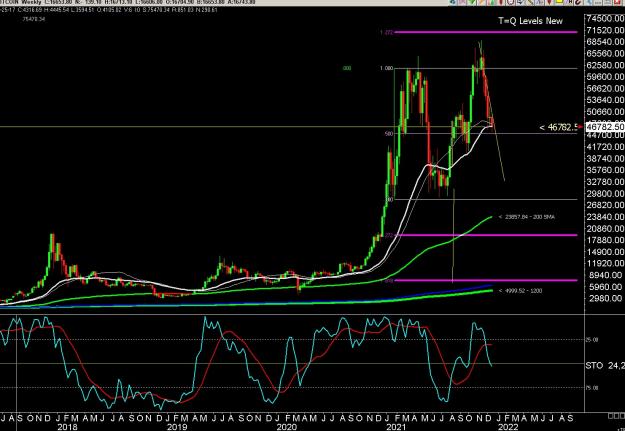Screen dimensions: 625x431
Task: Click the 2021 year label on time axis
Action: [x=396, y=427]
